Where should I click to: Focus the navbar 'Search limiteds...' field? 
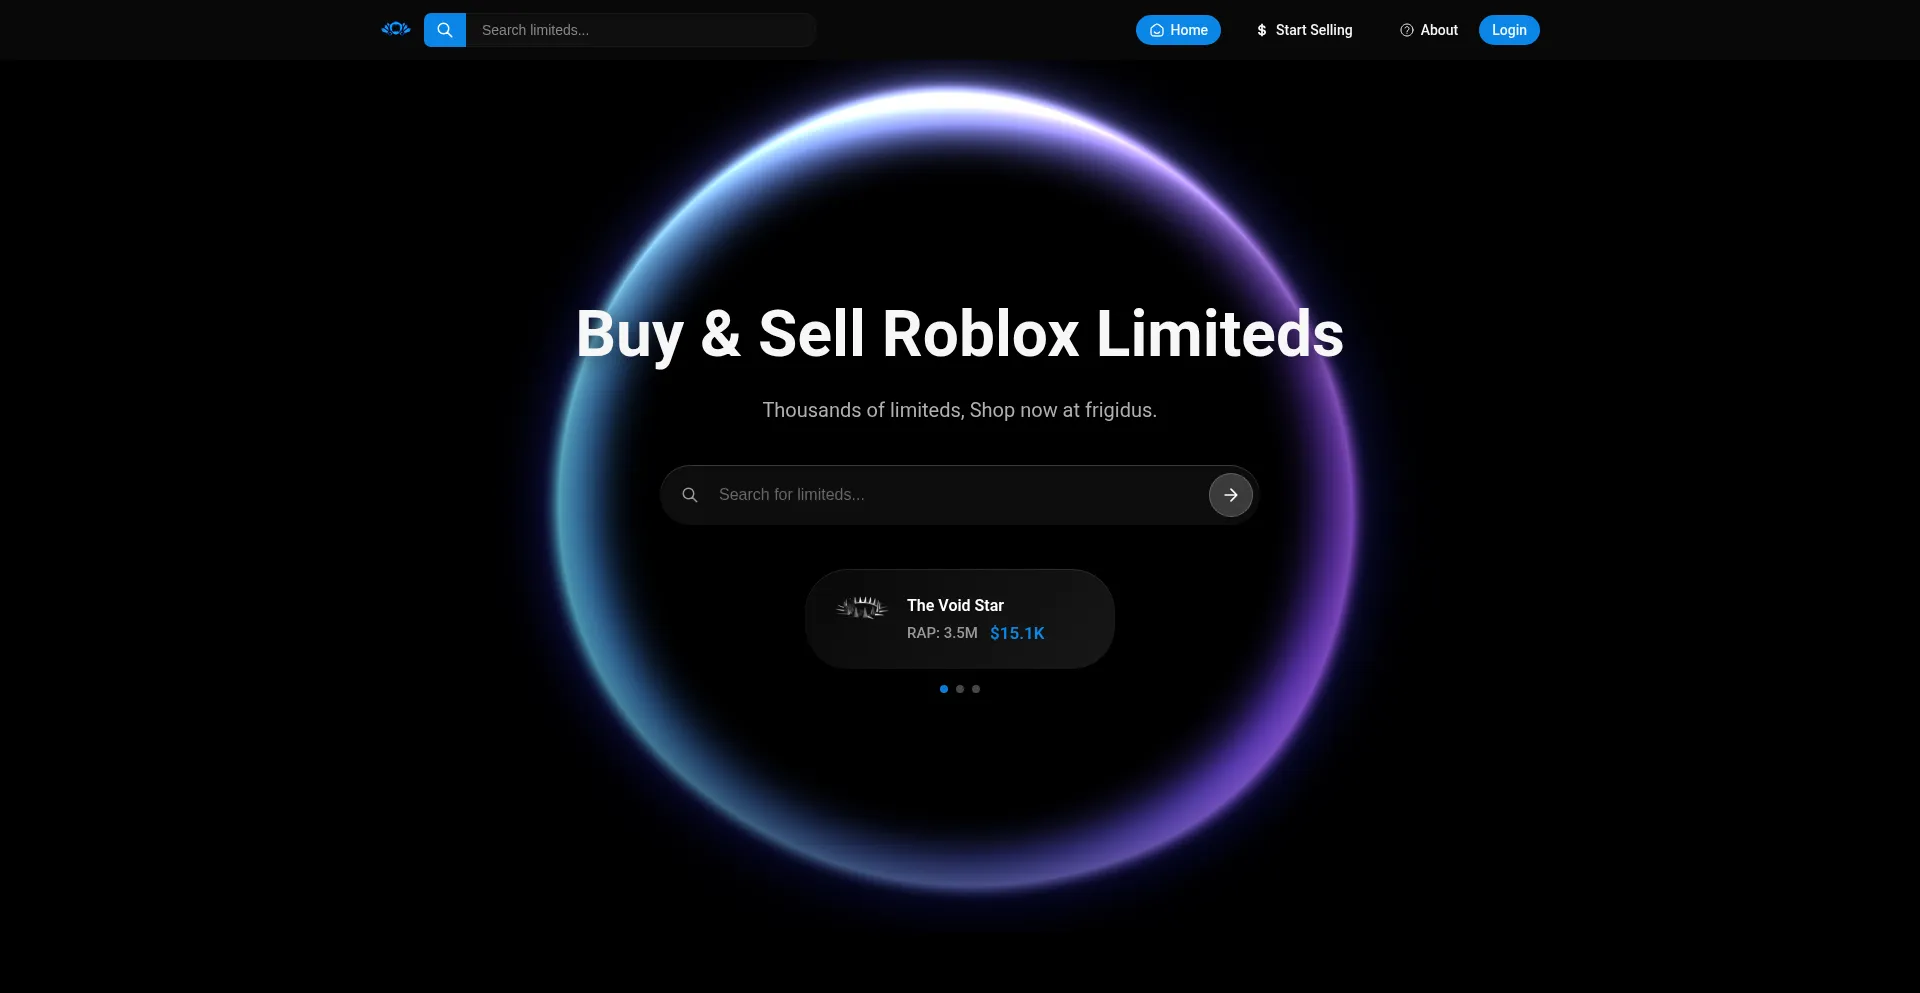pyautogui.click(x=641, y=30)
